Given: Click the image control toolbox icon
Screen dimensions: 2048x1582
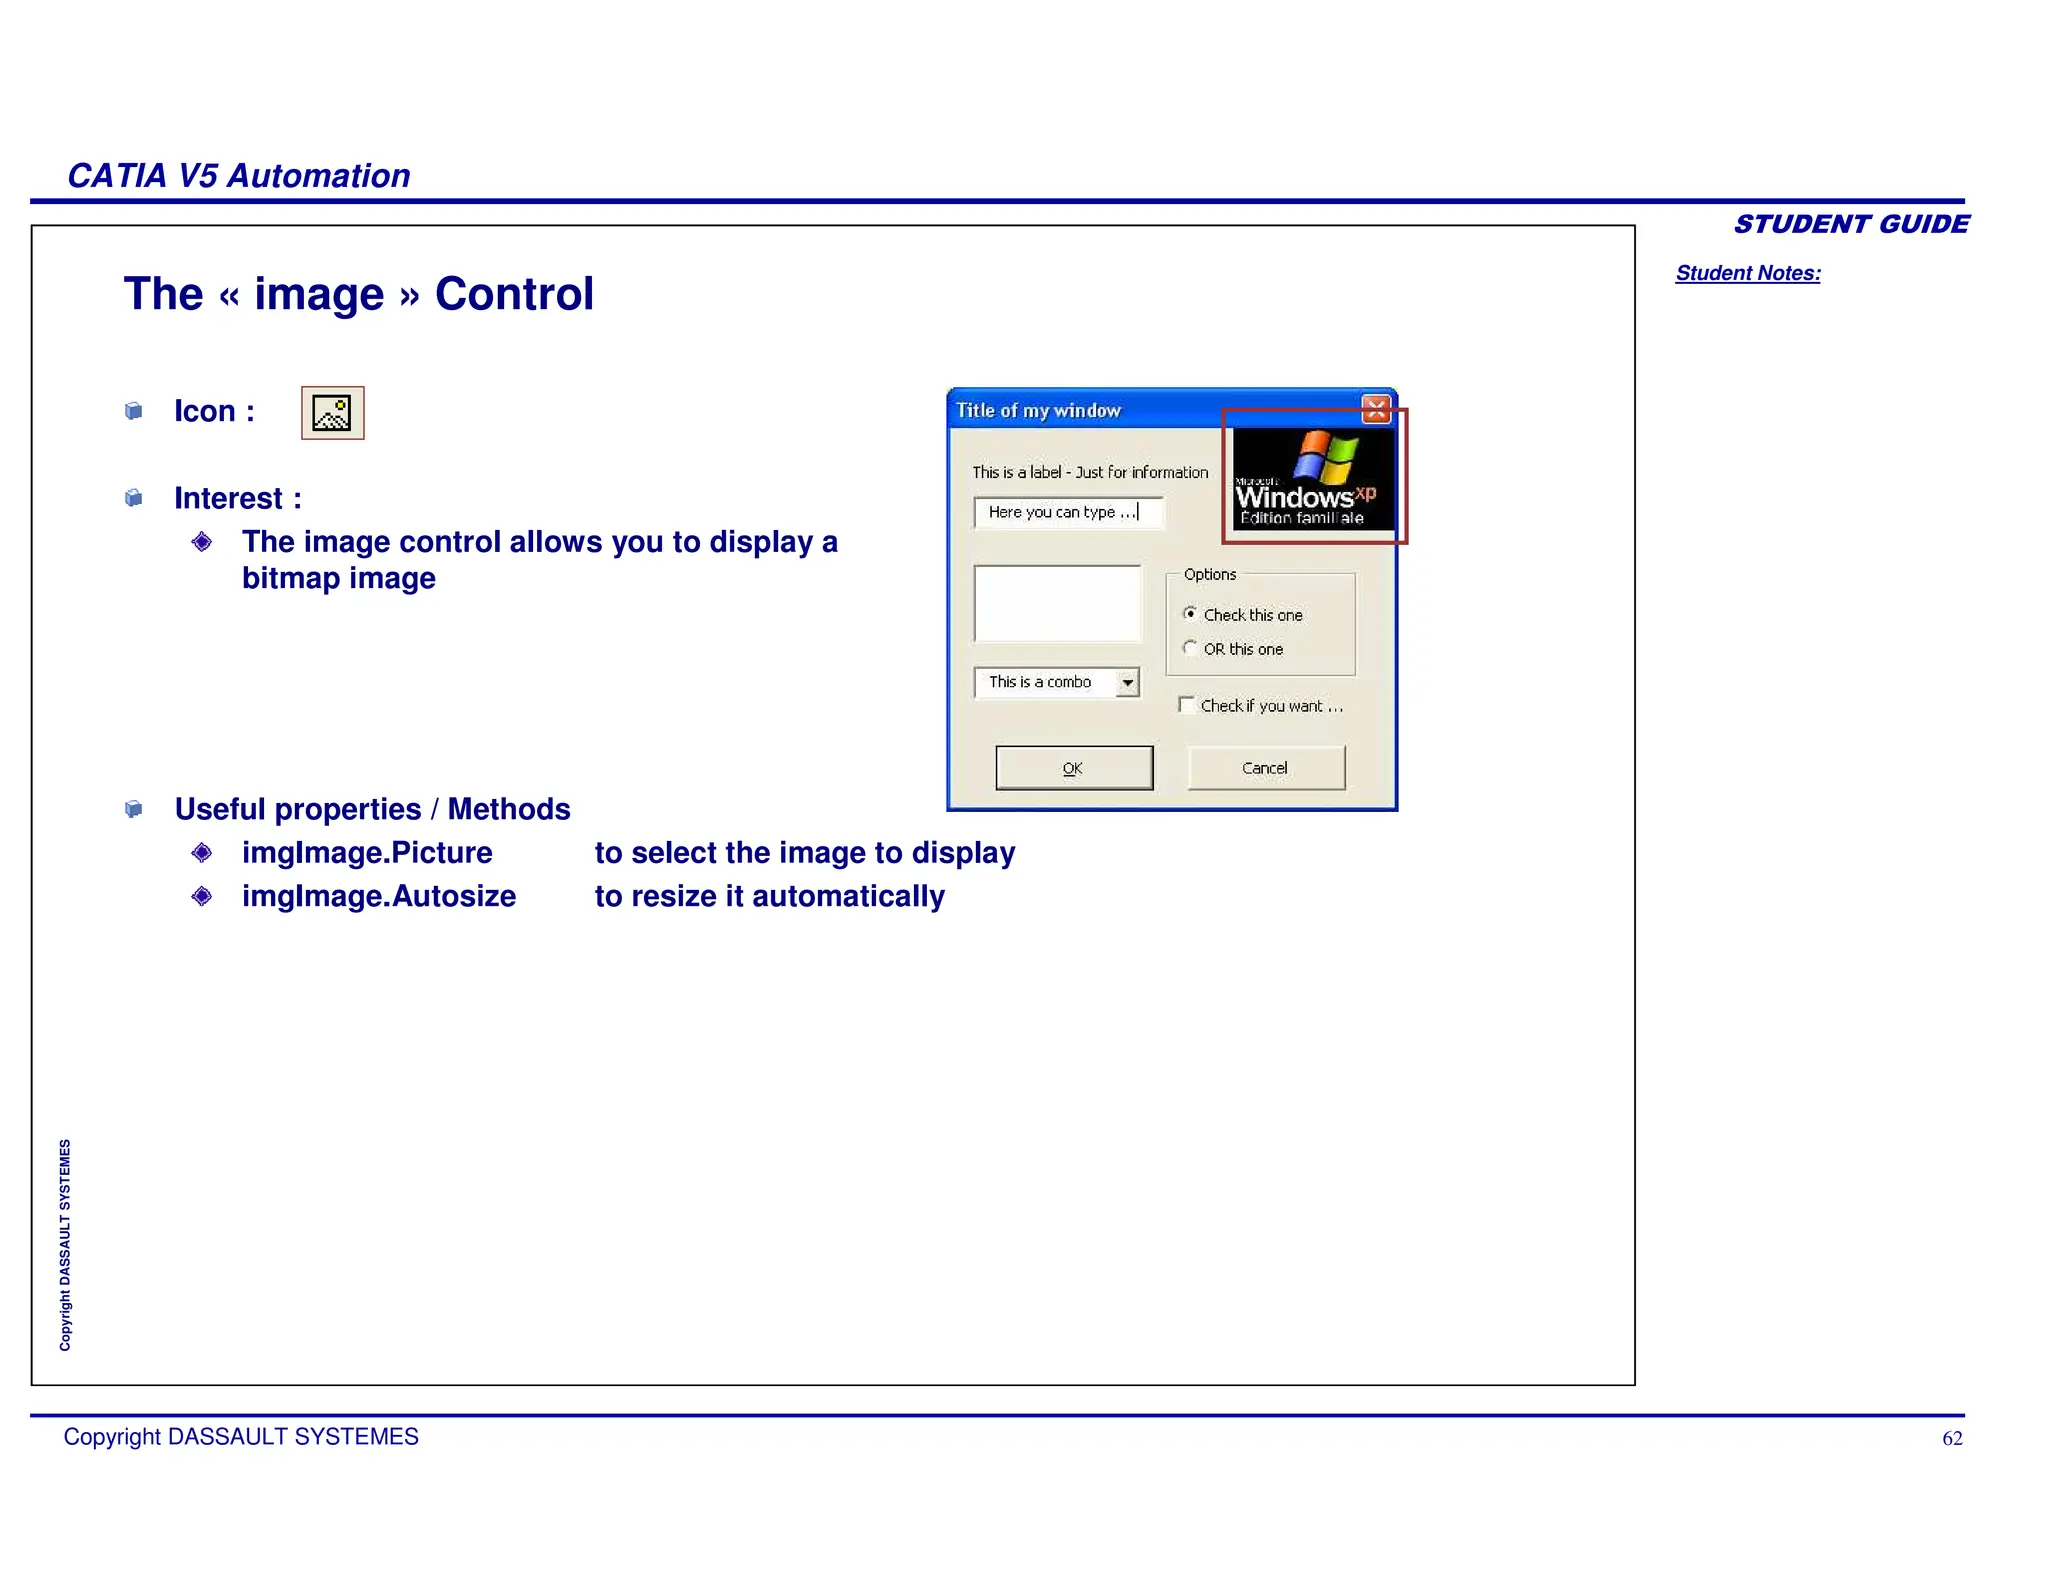Looking at the screenshot, I should pos(332,413).
